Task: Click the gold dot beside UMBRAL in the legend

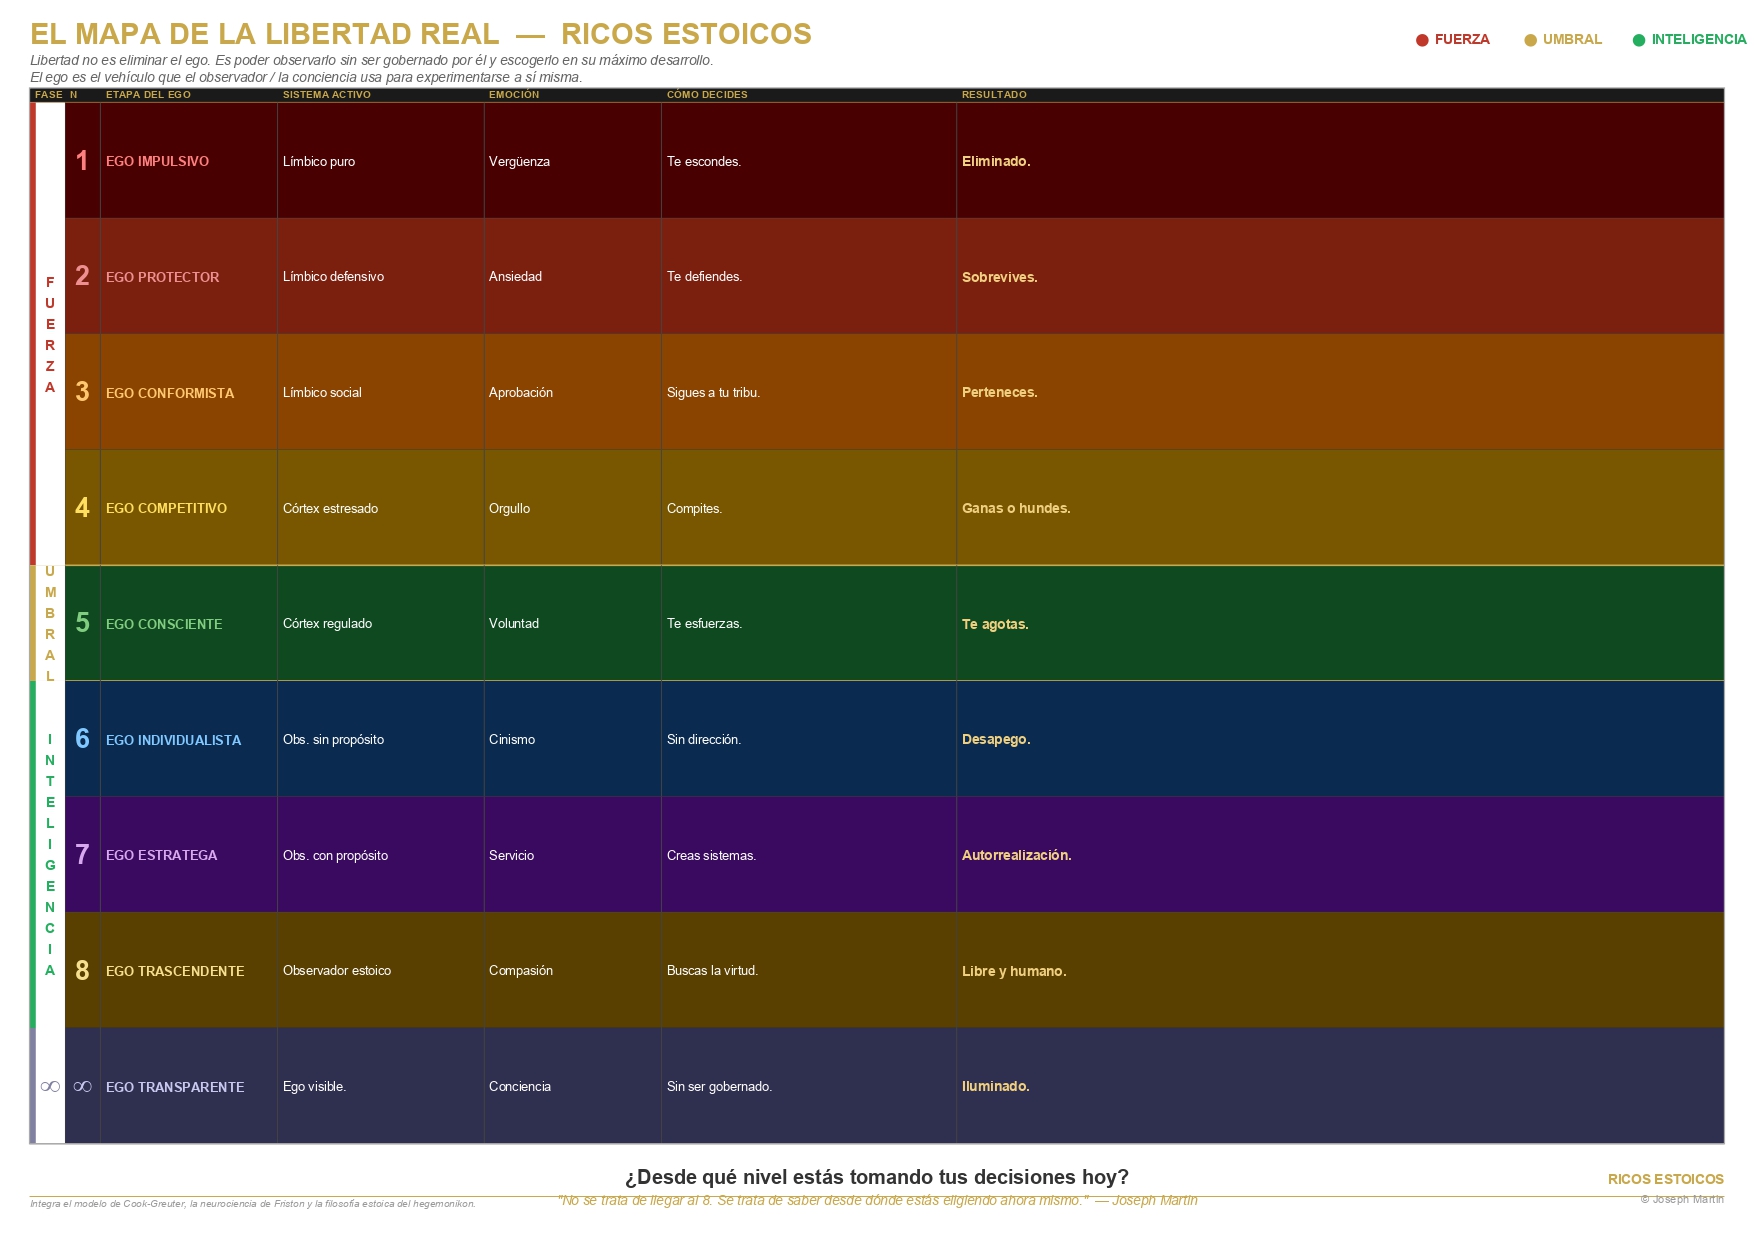Action: pos(1530,40)
